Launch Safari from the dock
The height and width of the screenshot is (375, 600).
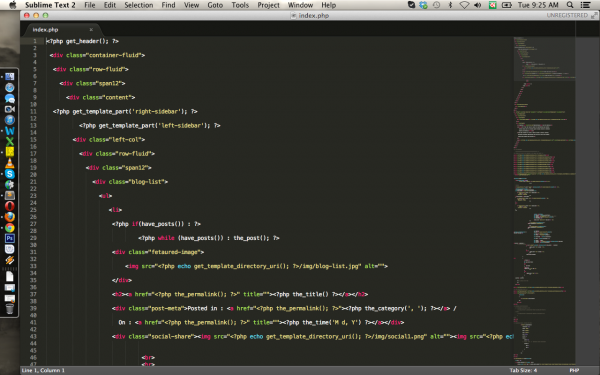(10, 88)
